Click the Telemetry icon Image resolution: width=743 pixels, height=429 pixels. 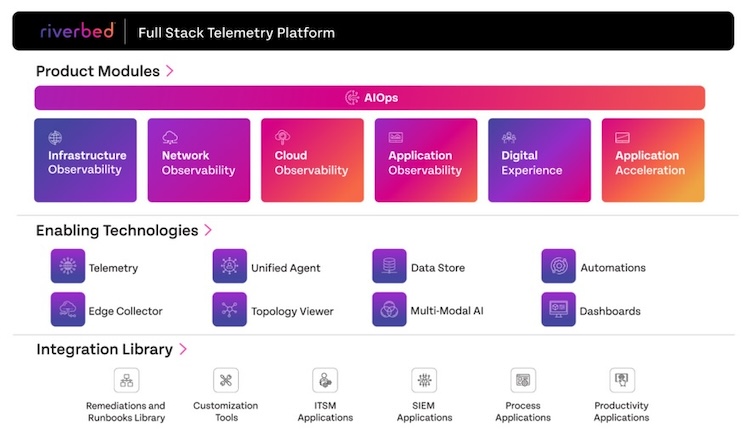click(x=68, y=266)
